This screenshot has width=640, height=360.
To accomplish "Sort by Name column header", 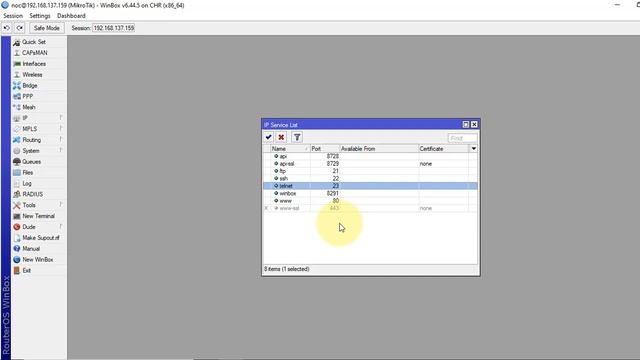I will (290, 149).
